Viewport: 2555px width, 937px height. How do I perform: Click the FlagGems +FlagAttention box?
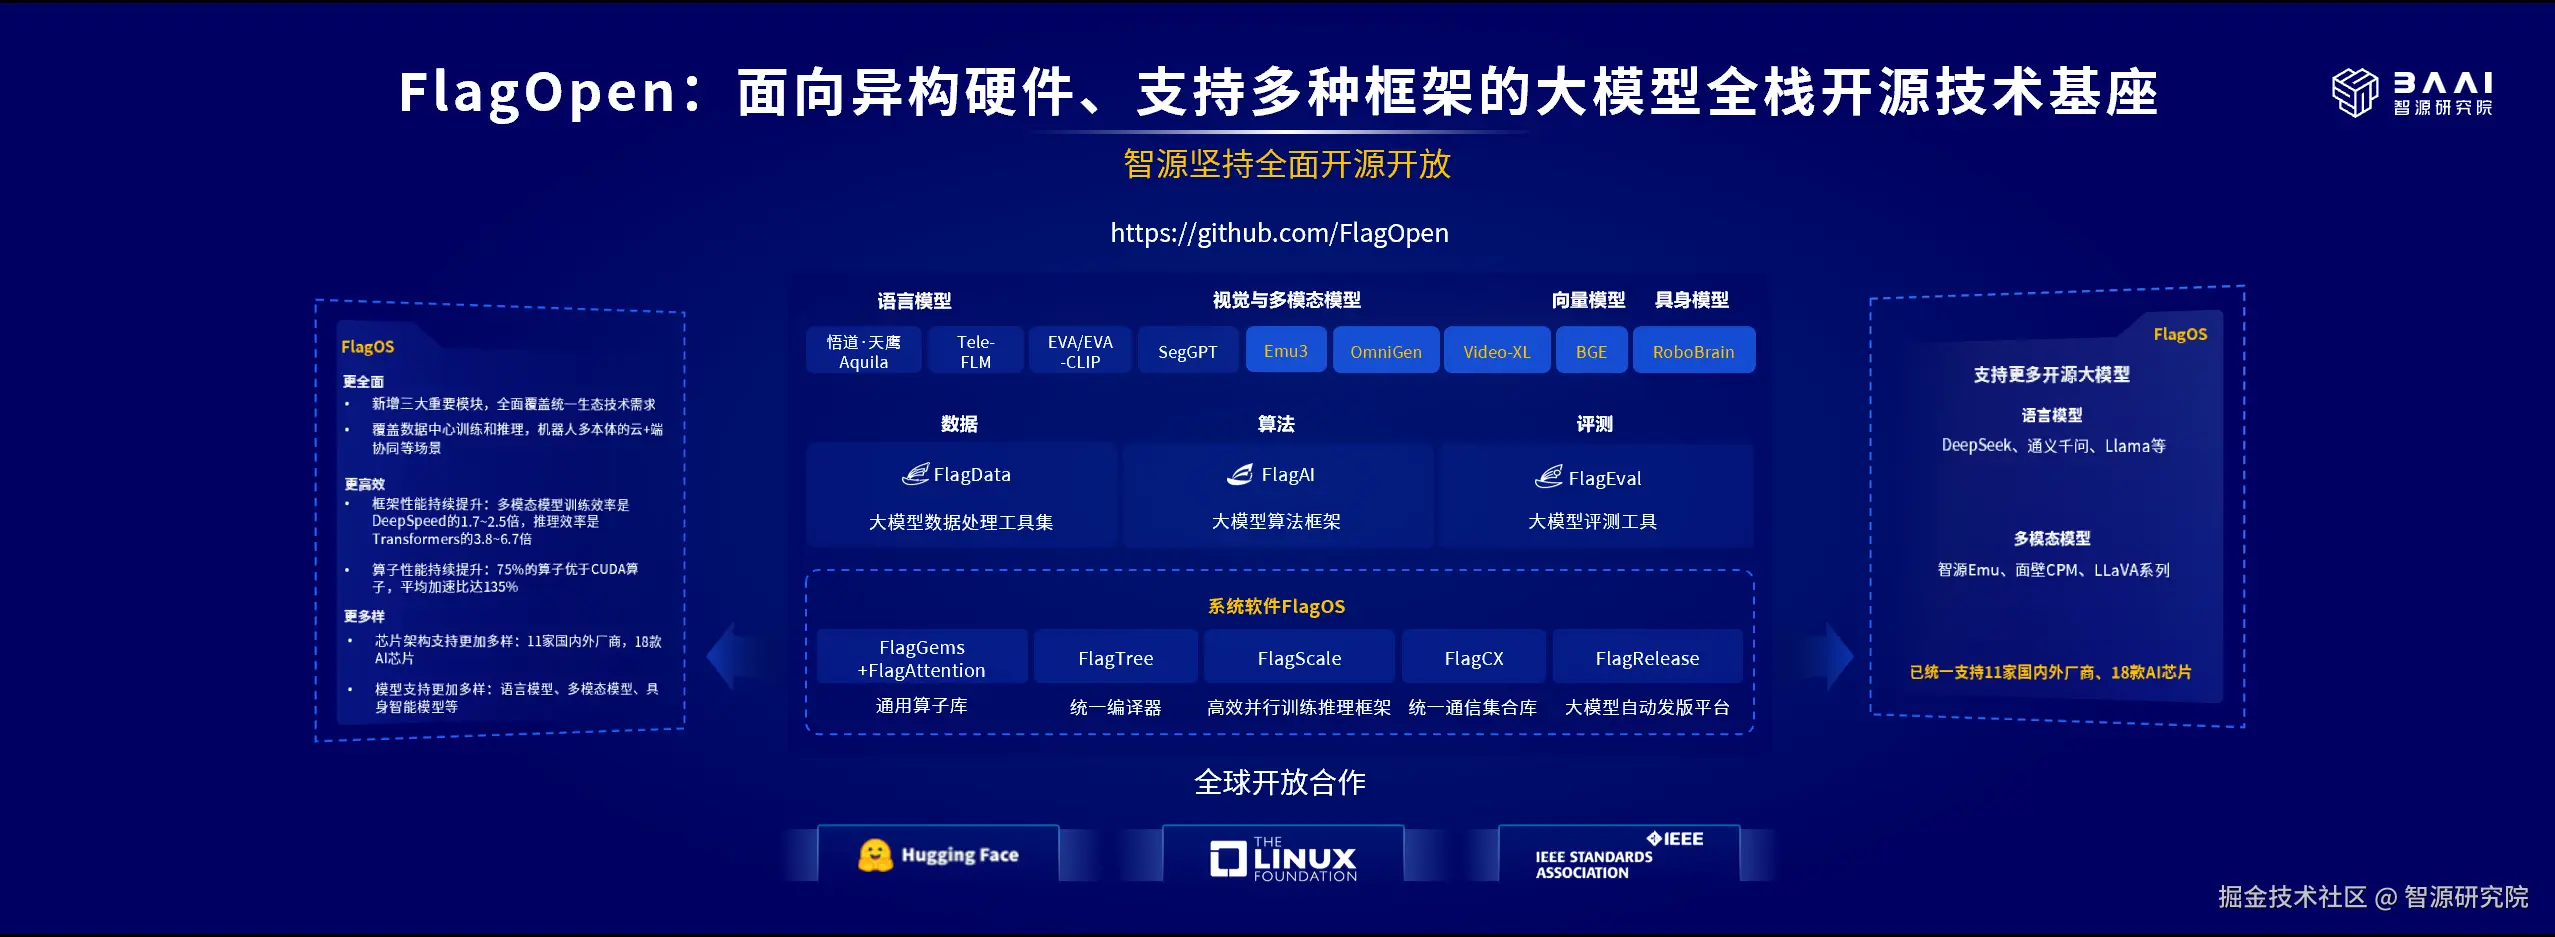922,658
